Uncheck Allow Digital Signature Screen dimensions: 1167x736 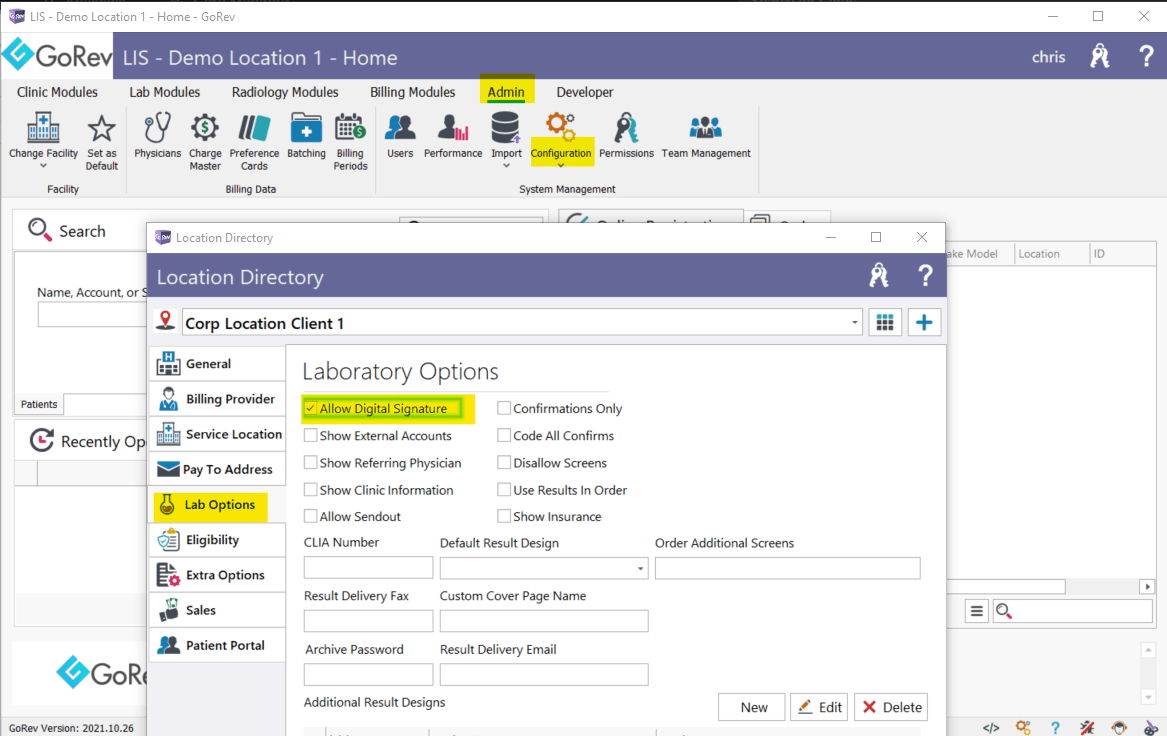tap(311, 408)
